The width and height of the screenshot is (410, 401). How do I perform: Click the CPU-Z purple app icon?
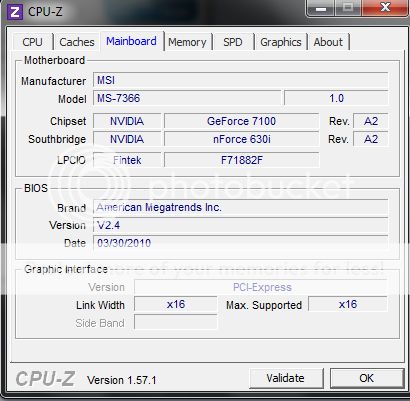[15, 12]
